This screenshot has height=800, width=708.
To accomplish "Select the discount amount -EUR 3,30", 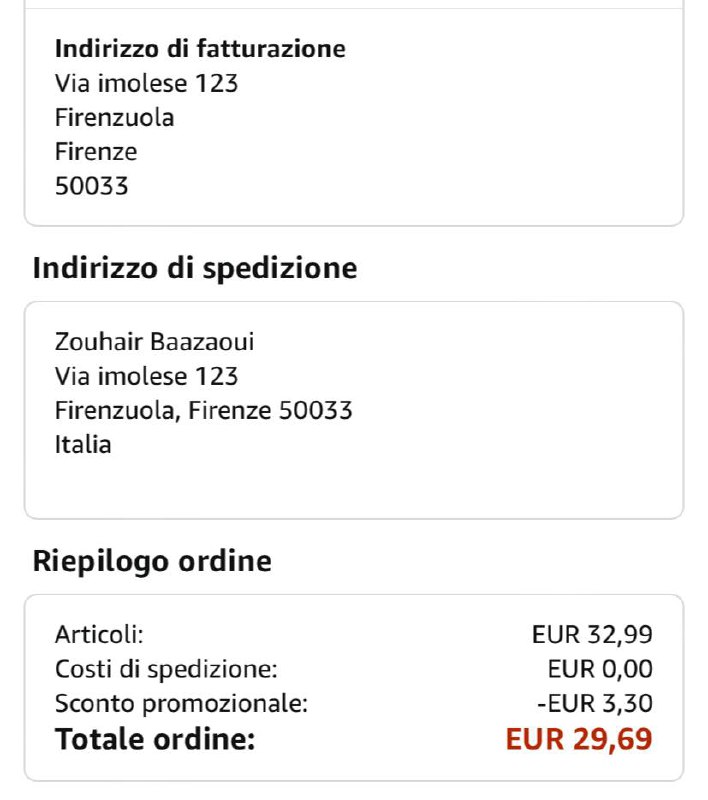I will pyautogui.click(x=594, y=703).
